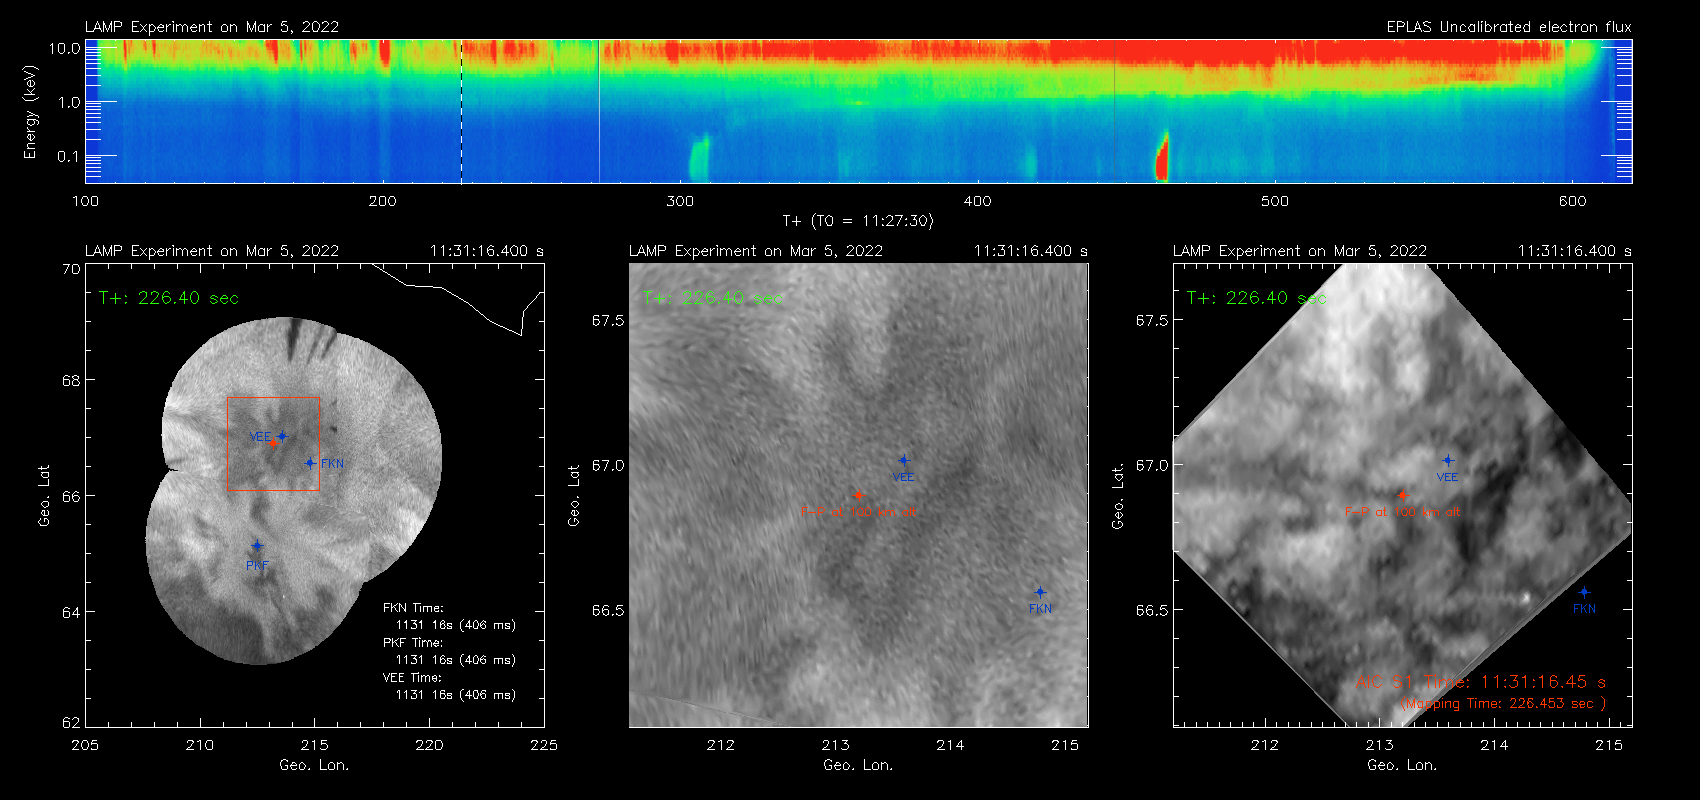Click the red low-energy burst after T+450

point(1162,157)
